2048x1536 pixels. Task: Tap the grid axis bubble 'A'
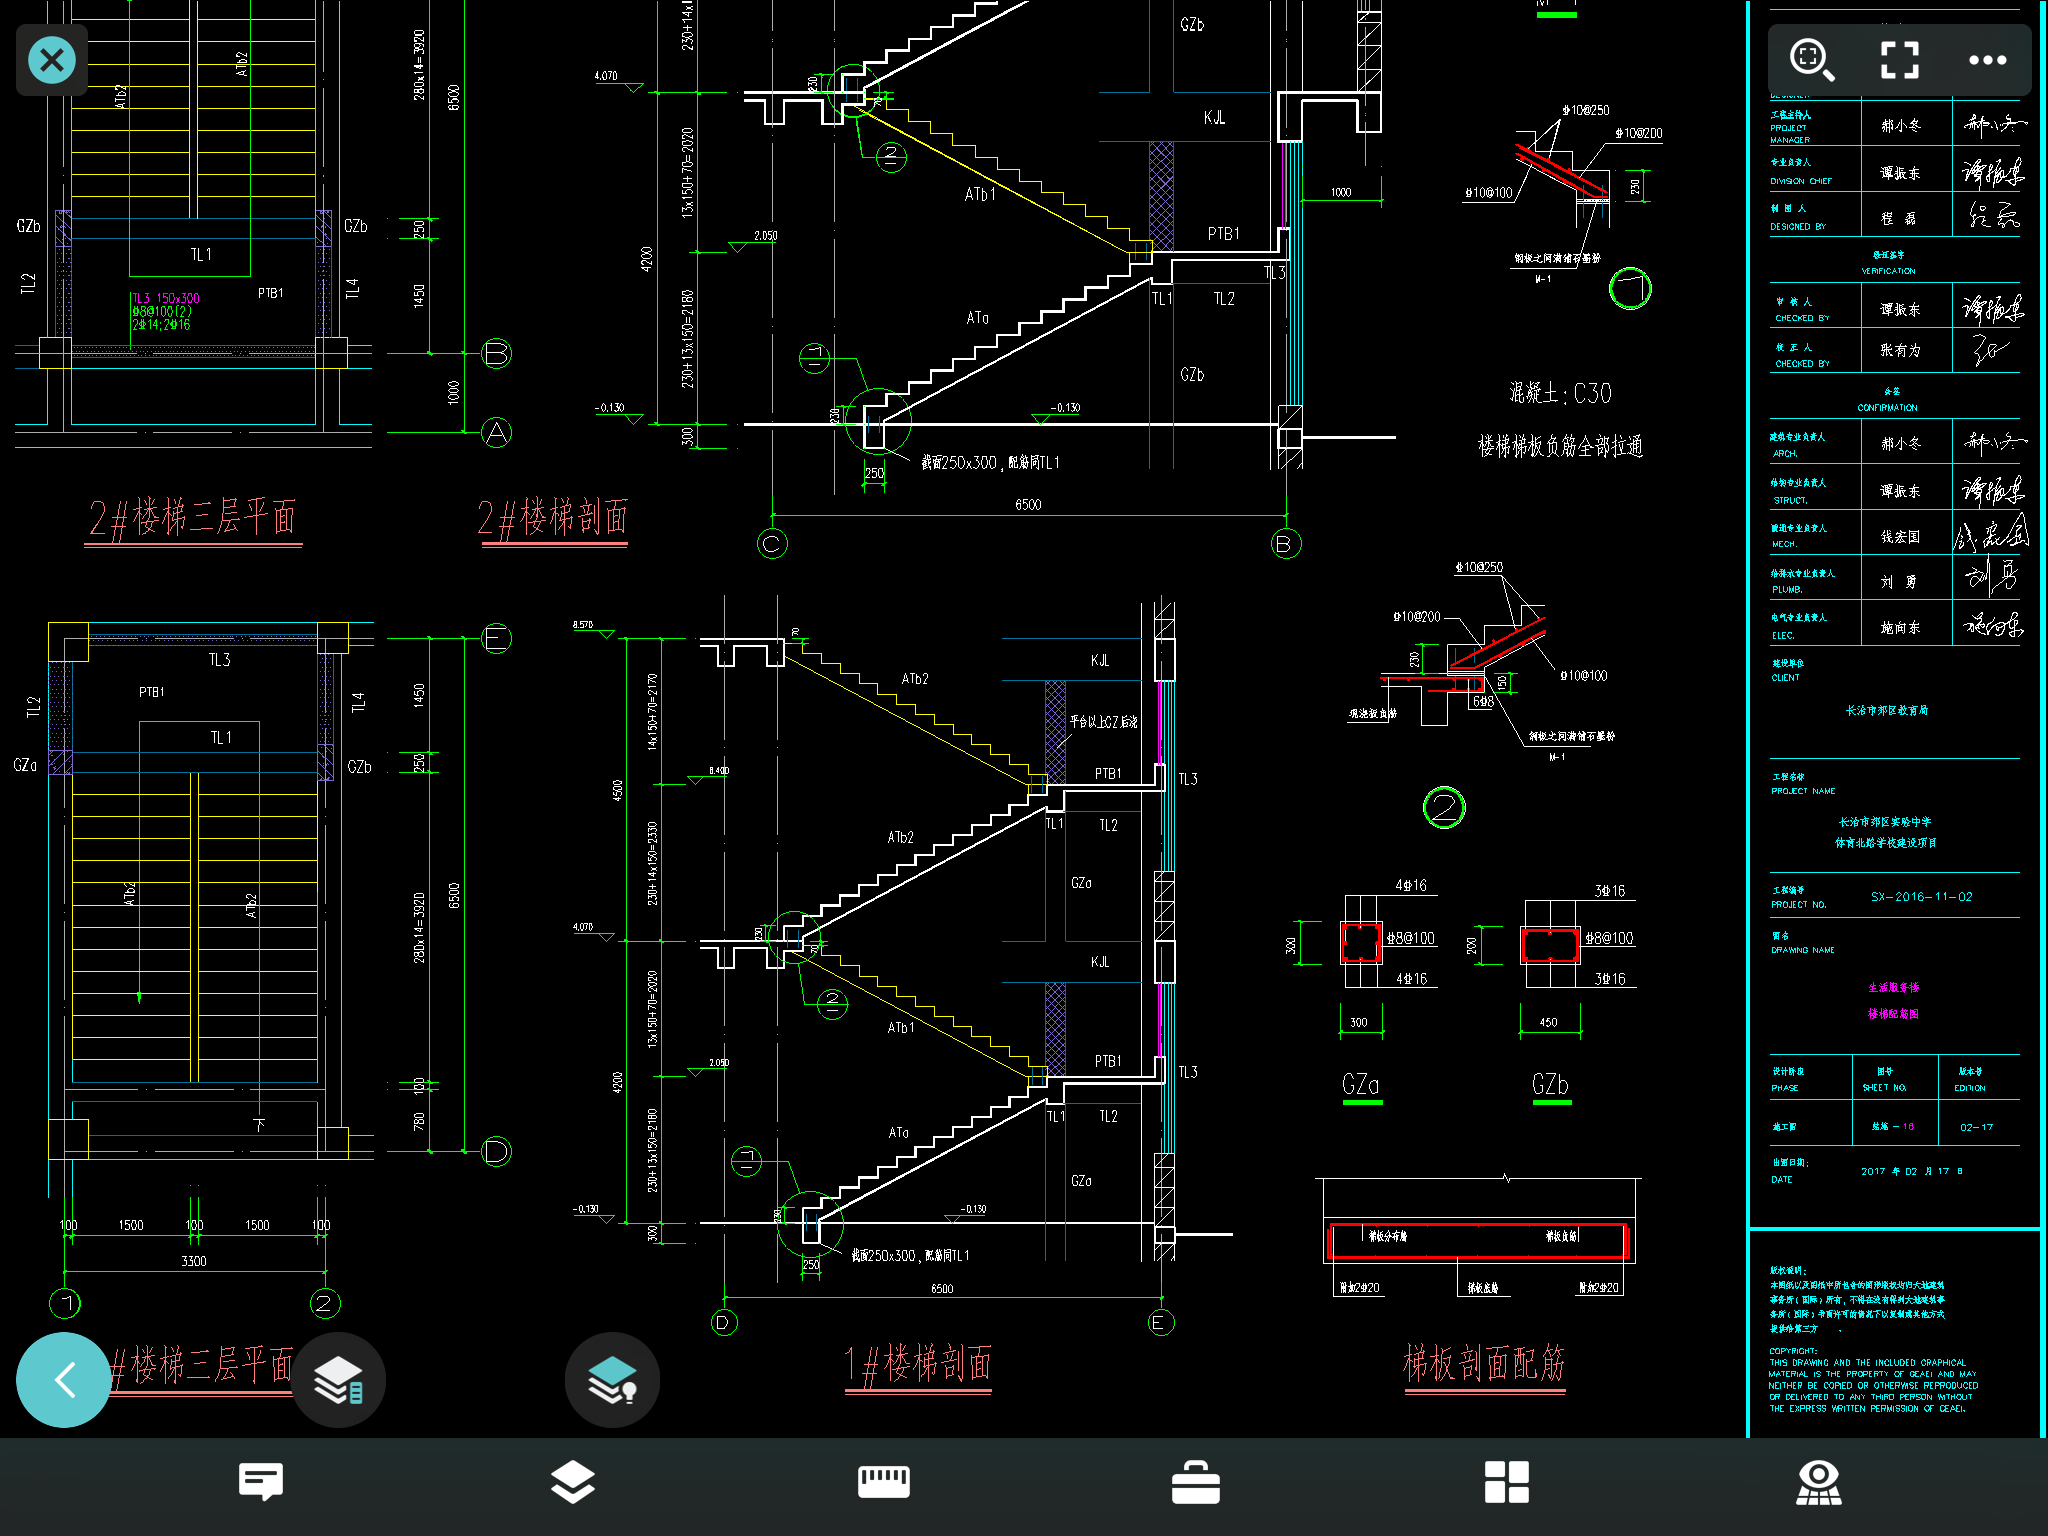(x=496, y=433)
